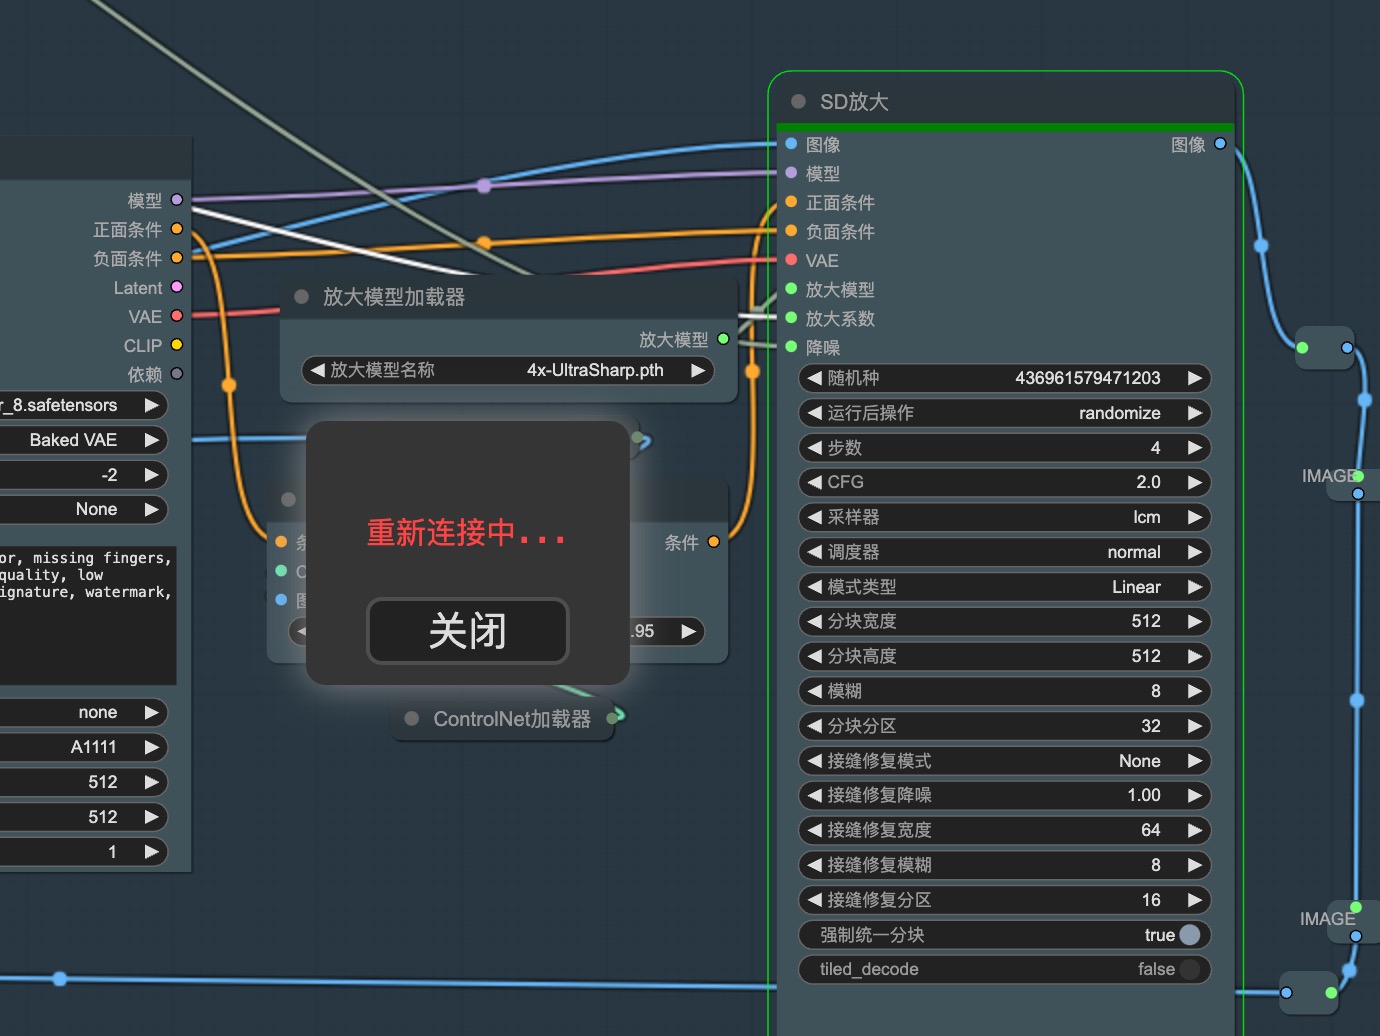The height and width of the screenshot is (1036, 1380).
Task: Decrease CFG value with left arrow
Action: point(814,482)
